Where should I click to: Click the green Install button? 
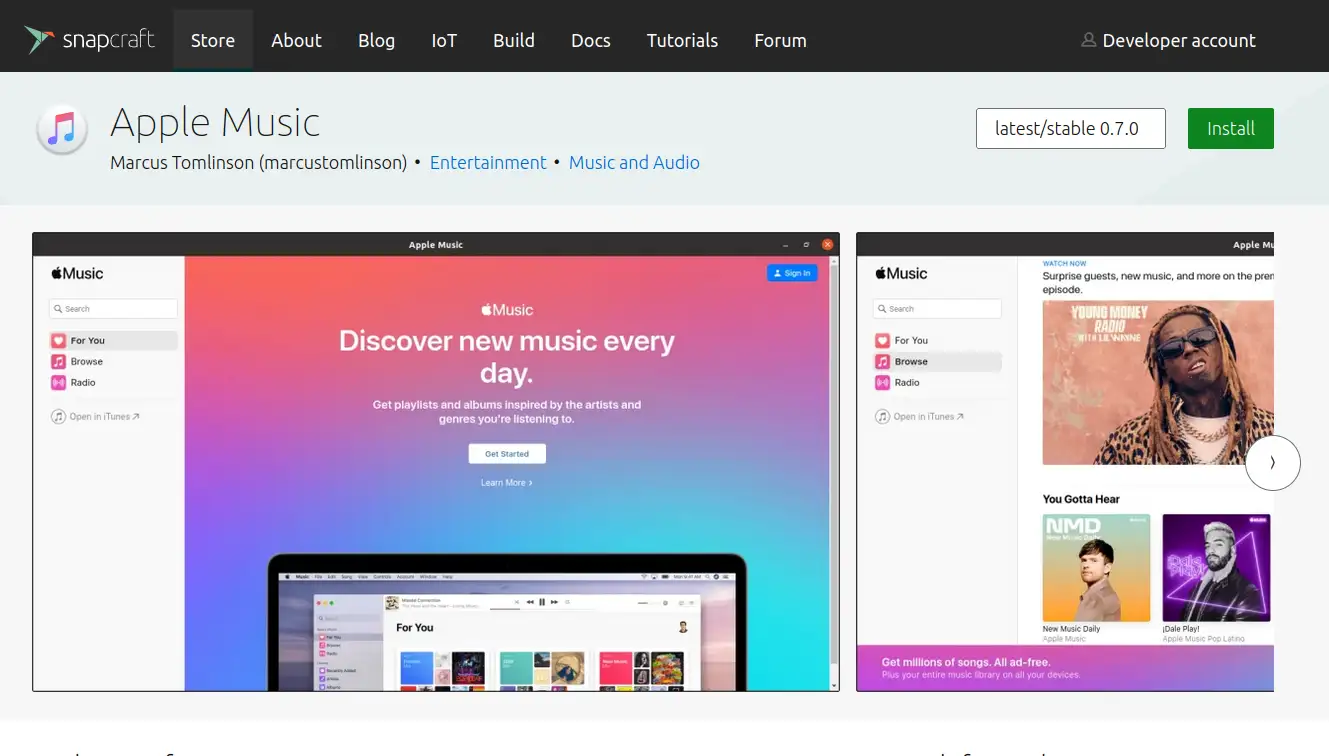pyautogui.click(x=1231, y=128)
